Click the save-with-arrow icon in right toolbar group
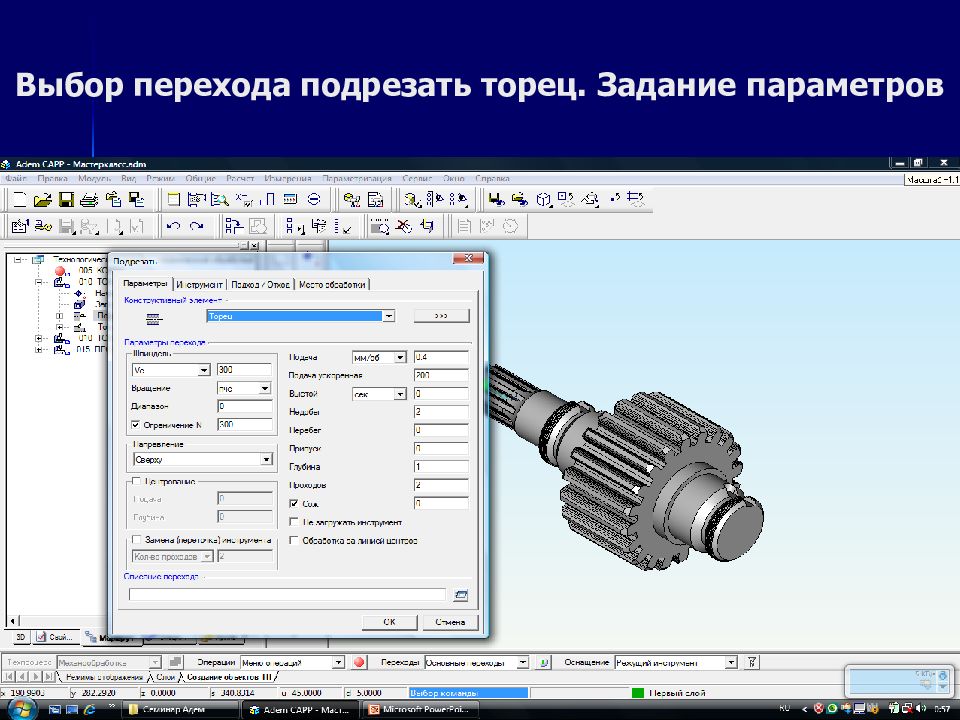 [x=496, y=199]
